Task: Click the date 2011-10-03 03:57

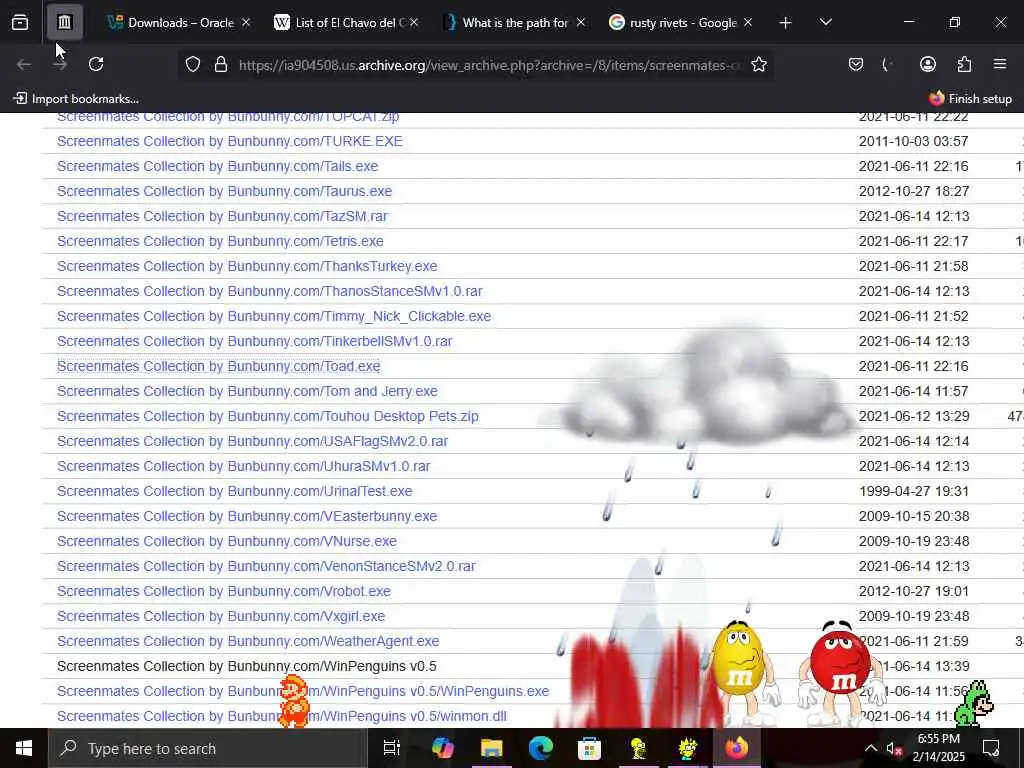Action: [x=914, y=141]
